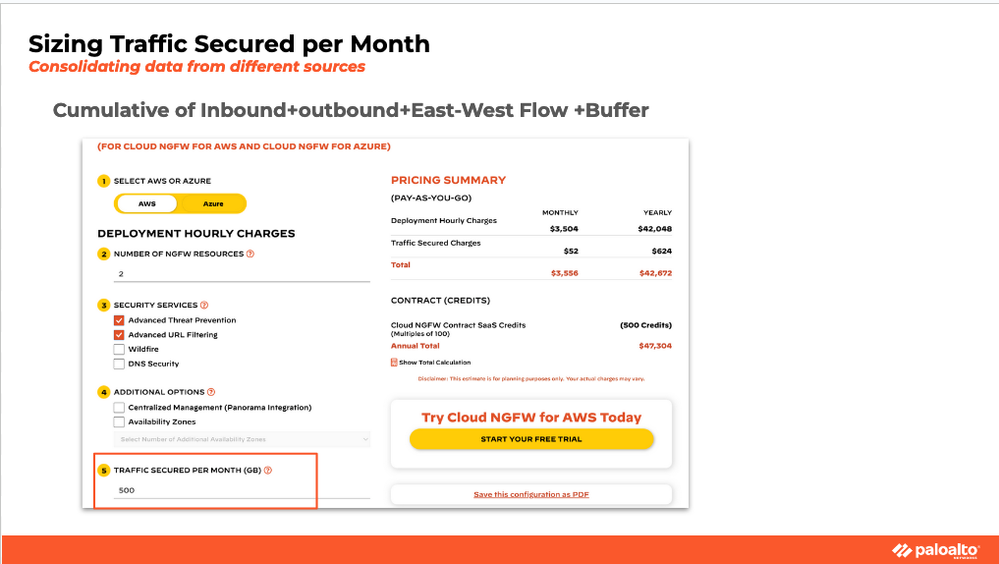Viewport: 999px width, 564px height.
Task: Open the Additional Availability Zones dropdown
Action: point(241,439)
